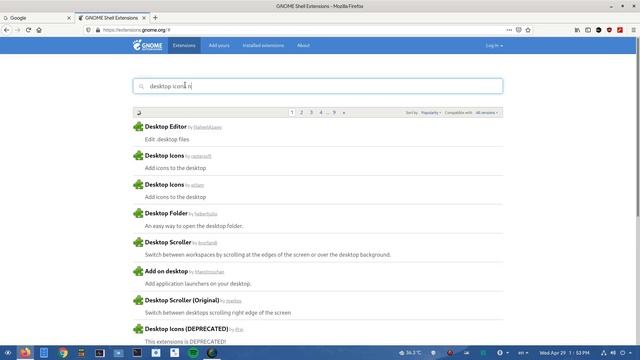This screenshot has height=360, width=640.
Task: Open the keyboard language 'en' dropdown in tray
Action: (x=523, y=353)
